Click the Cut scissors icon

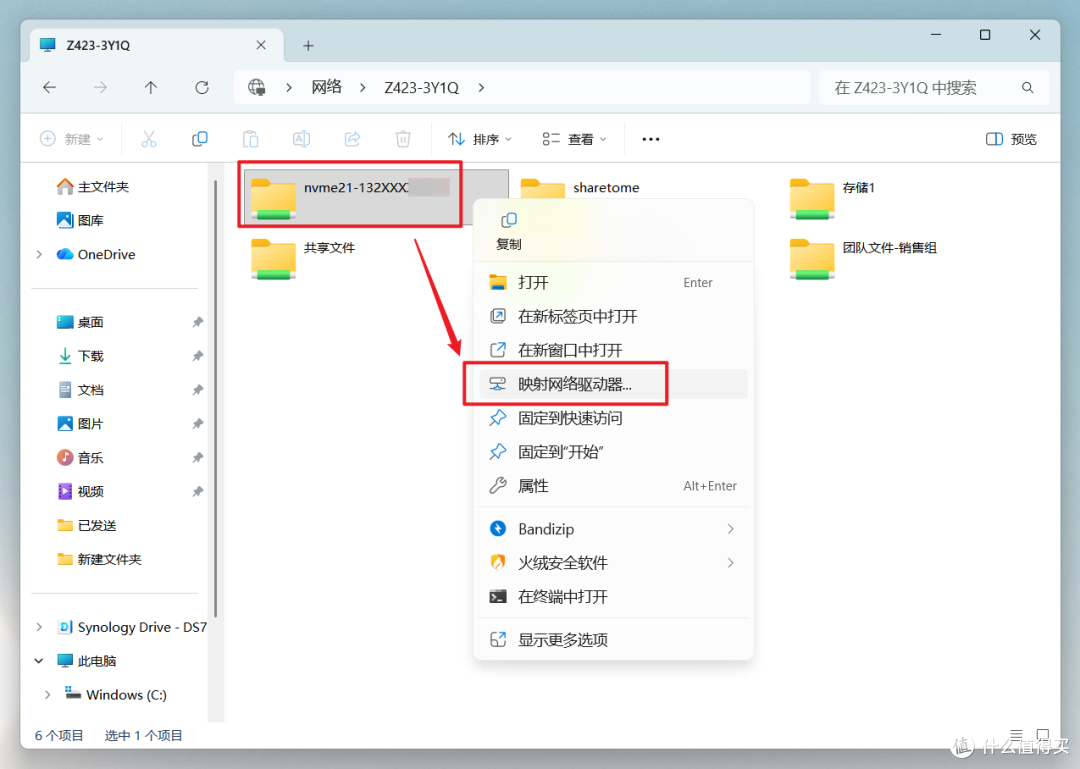(x=149, y=139)
